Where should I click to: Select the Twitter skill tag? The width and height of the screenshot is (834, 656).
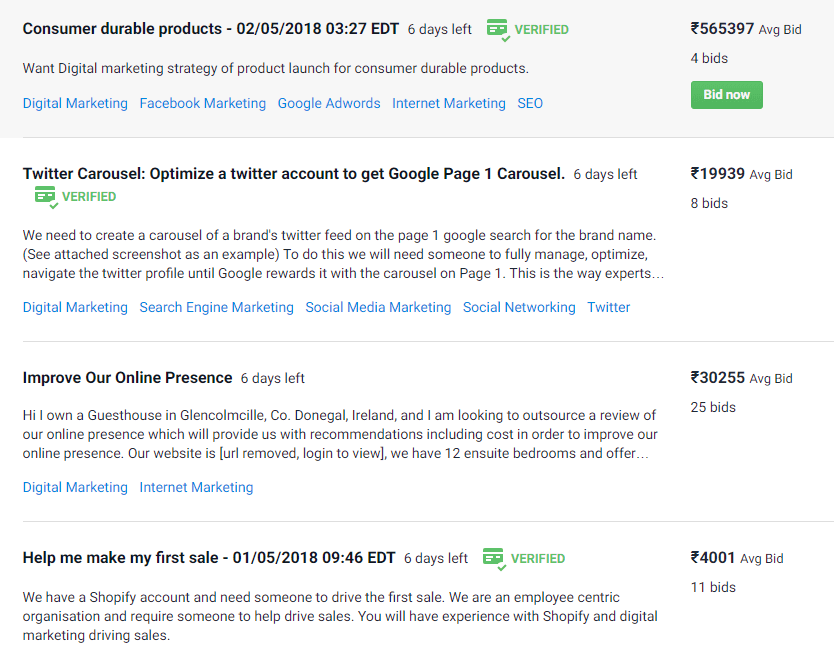pyautogui.click(x=608, y=308)
